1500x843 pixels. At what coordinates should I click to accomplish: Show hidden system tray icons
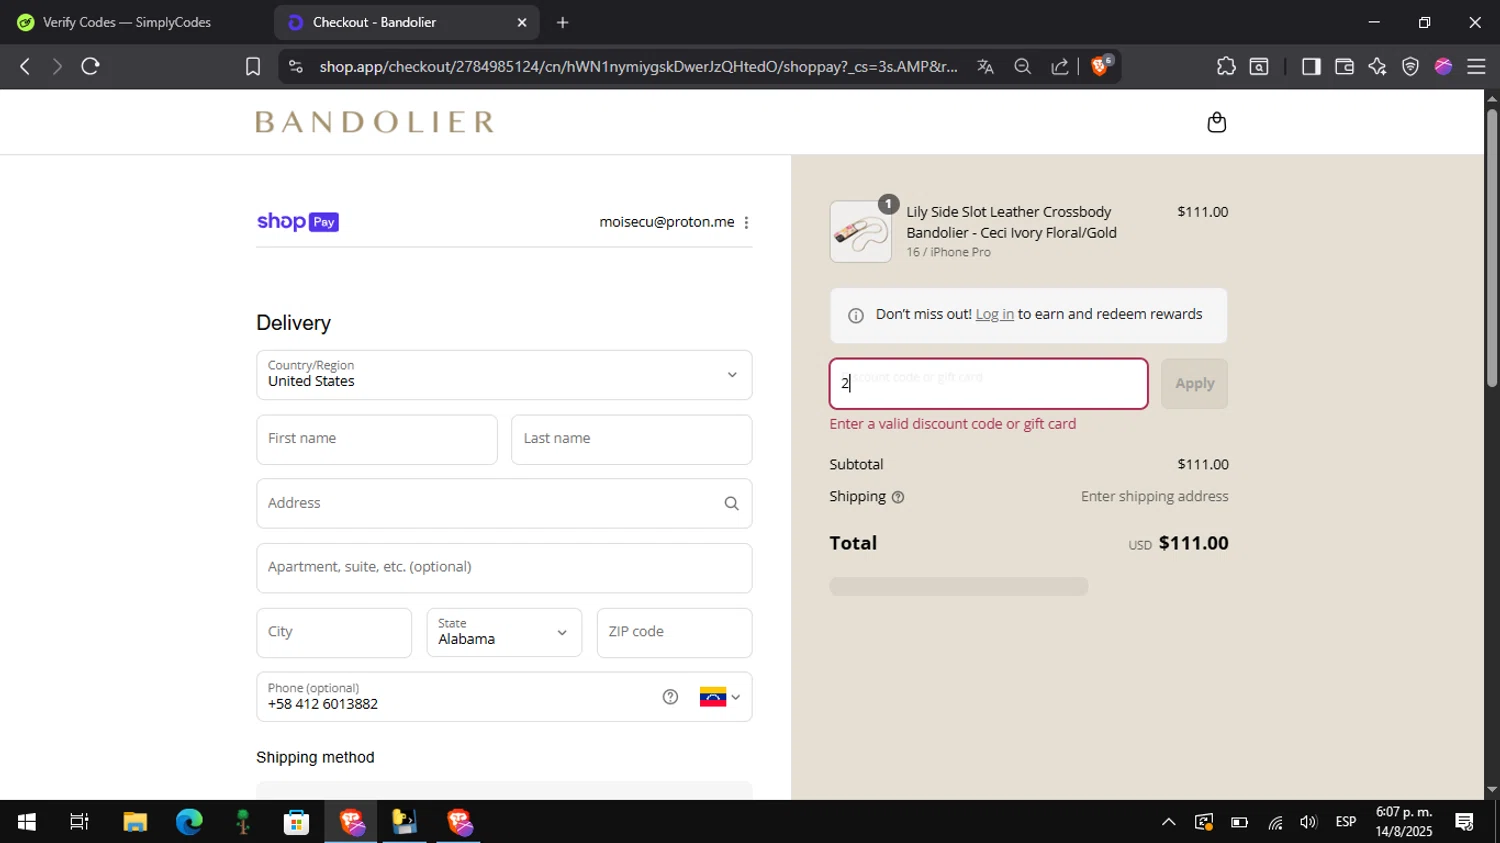tap(1168, 822)
